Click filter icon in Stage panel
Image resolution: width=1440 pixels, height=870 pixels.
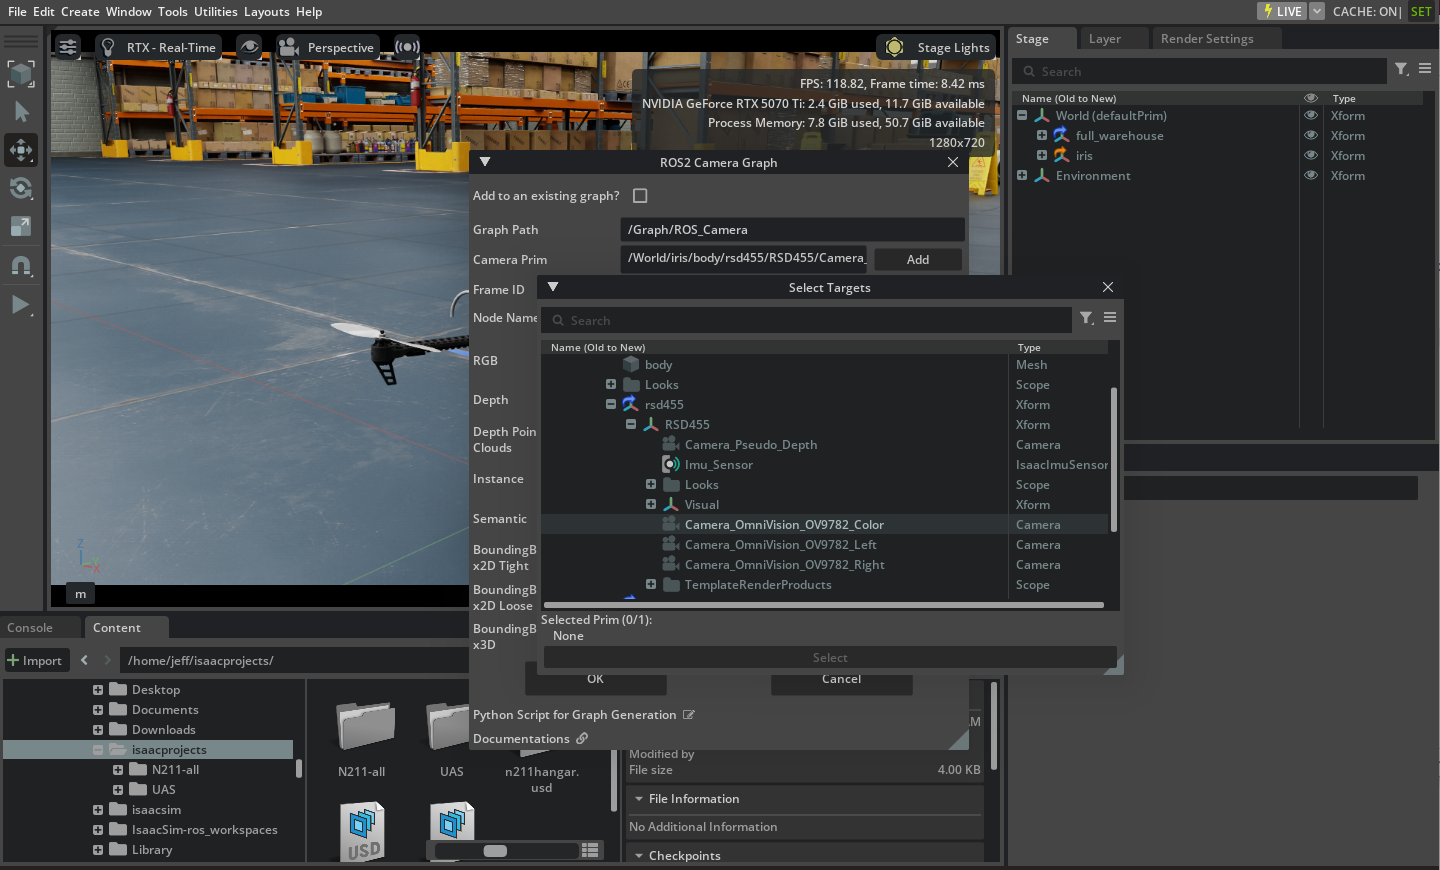(x=1402, y=69)
